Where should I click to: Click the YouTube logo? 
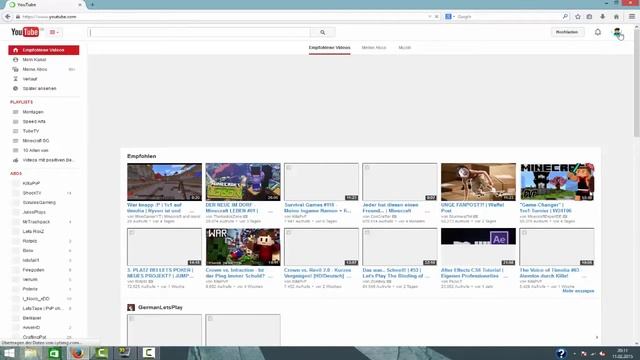tap(25, 32)
